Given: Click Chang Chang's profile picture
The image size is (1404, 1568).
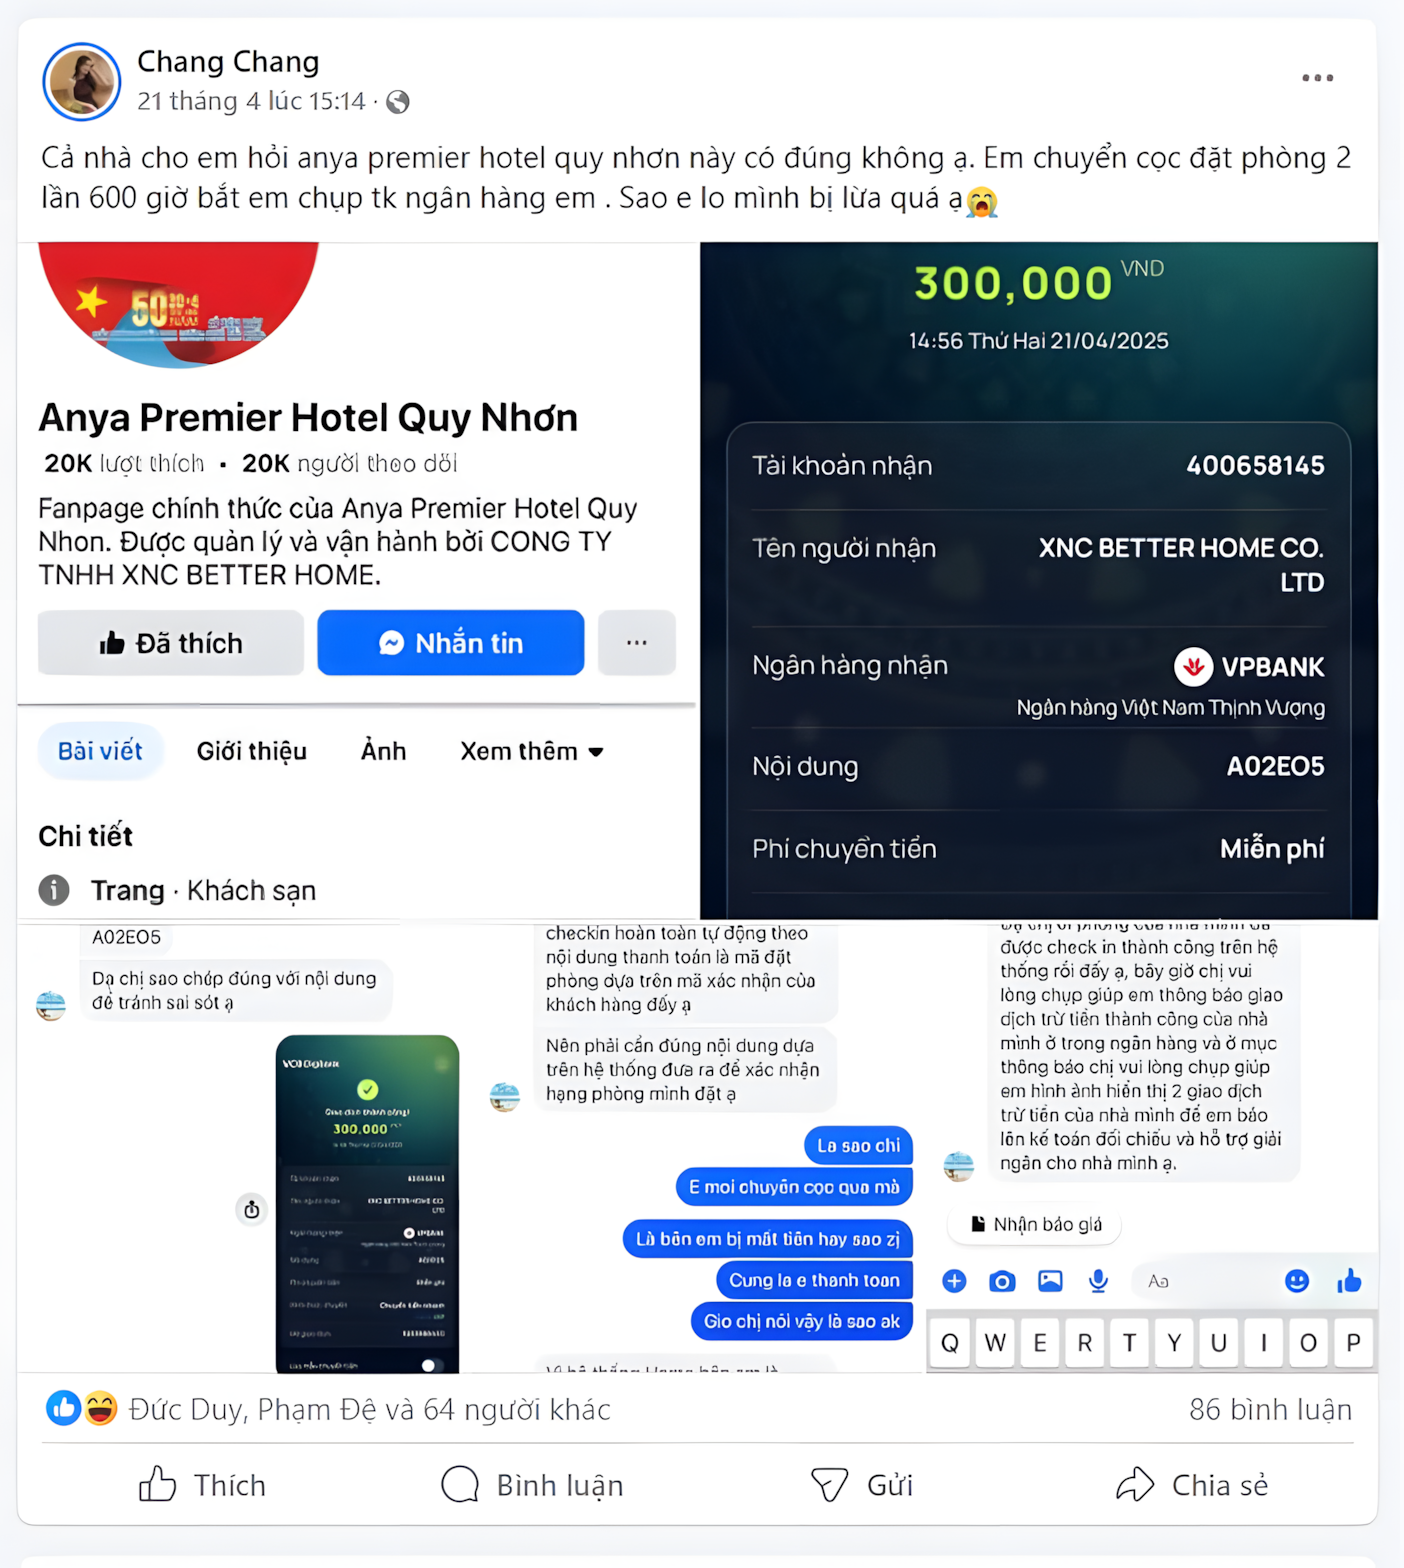Looking at the screenshot, I should [82, 82].
